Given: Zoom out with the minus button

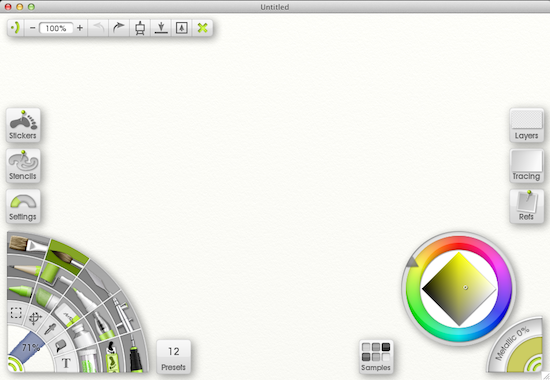Looking at the screenshot, I should (x=33, y=28).
